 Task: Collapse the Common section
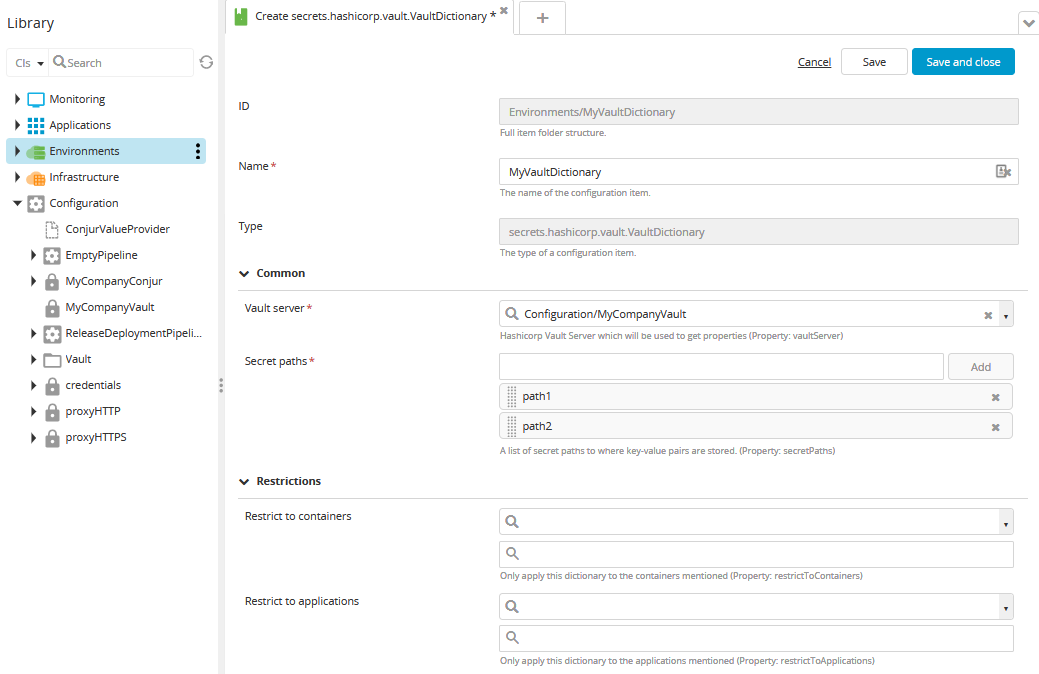244,273
